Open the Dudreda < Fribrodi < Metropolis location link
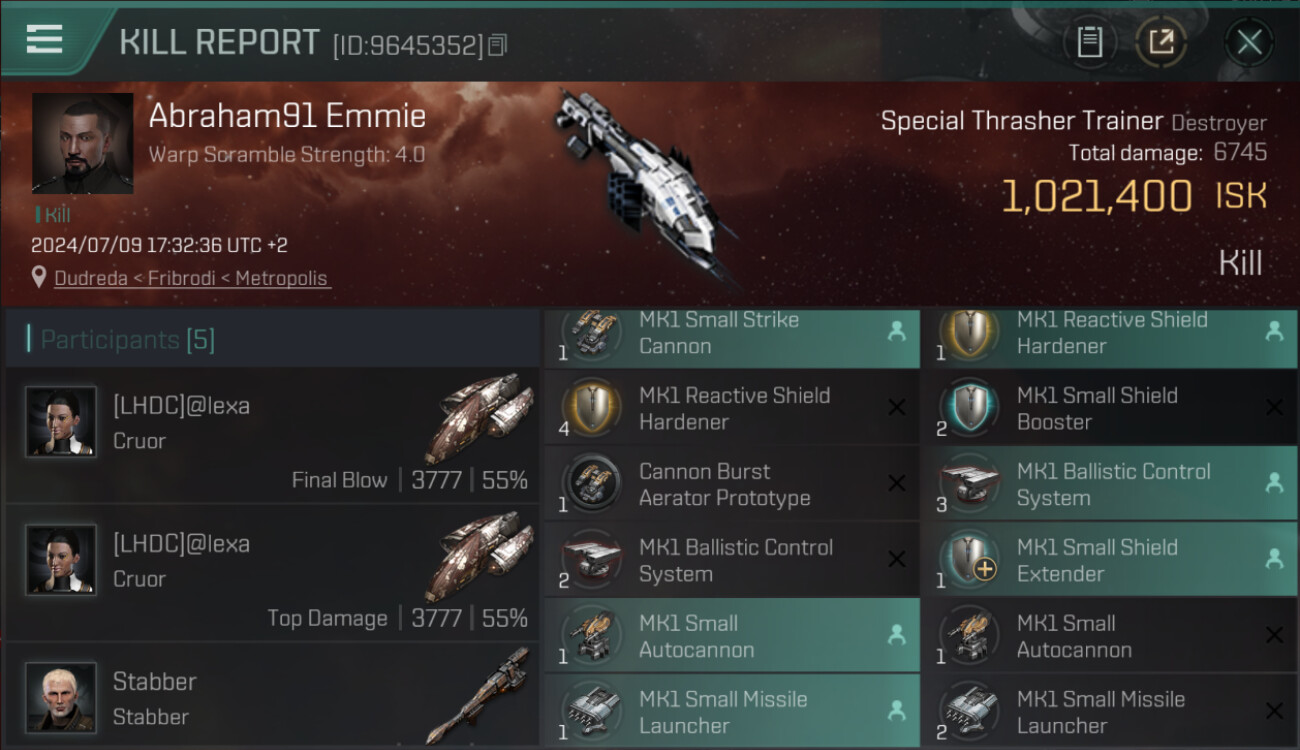 point(191,278)
